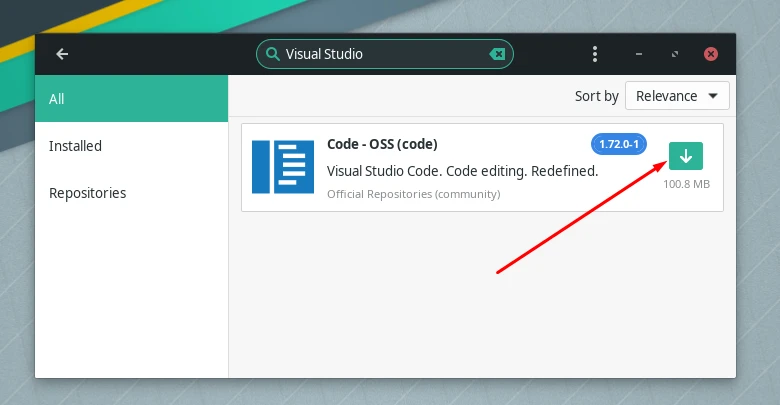Maximize the package manager window
The width and height of the screenshot is (780, 405).
[675, 54]
